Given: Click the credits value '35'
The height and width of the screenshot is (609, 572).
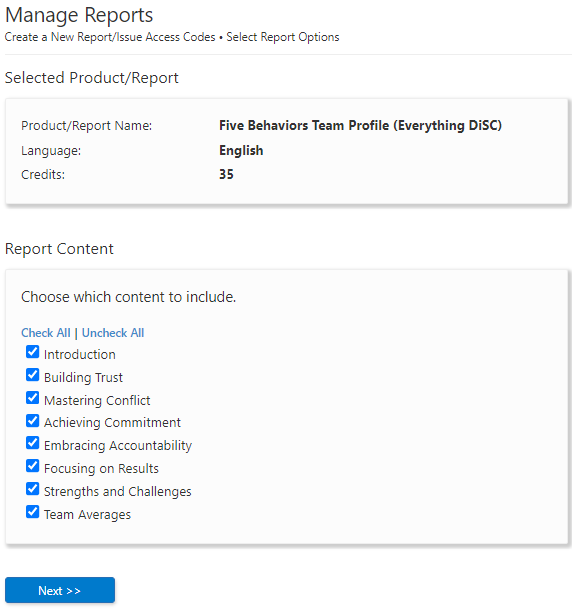Looking at the screenshot, I should pos(226,174).
